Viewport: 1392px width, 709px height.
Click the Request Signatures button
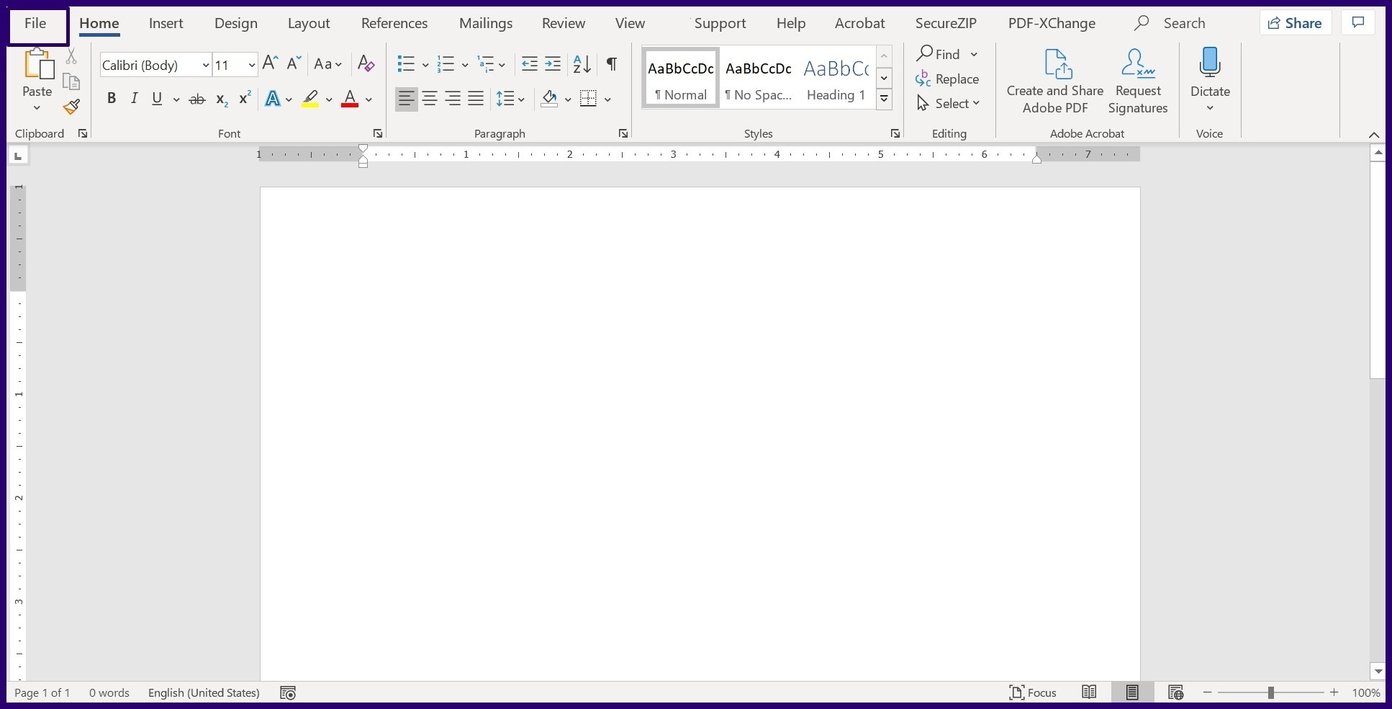[1137, 80]
